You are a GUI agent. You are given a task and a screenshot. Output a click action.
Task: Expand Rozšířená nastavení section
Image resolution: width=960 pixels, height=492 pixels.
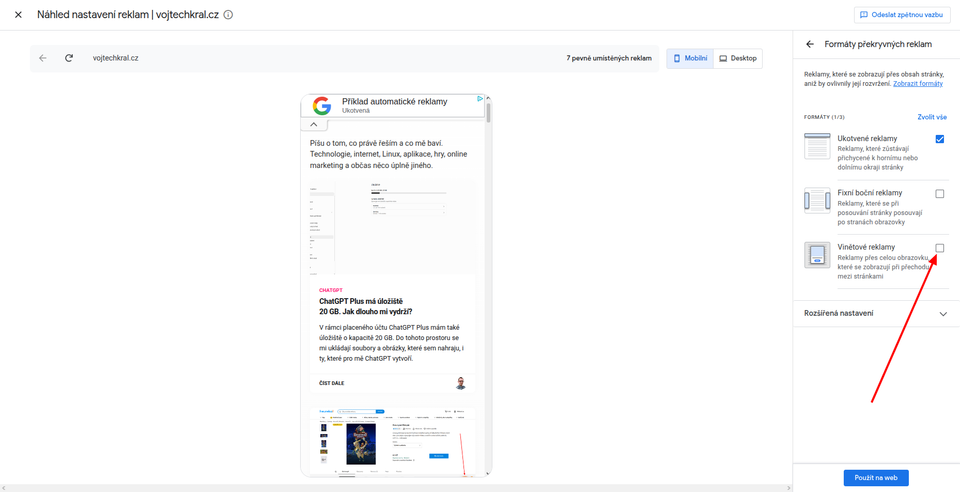coord(876,313)
